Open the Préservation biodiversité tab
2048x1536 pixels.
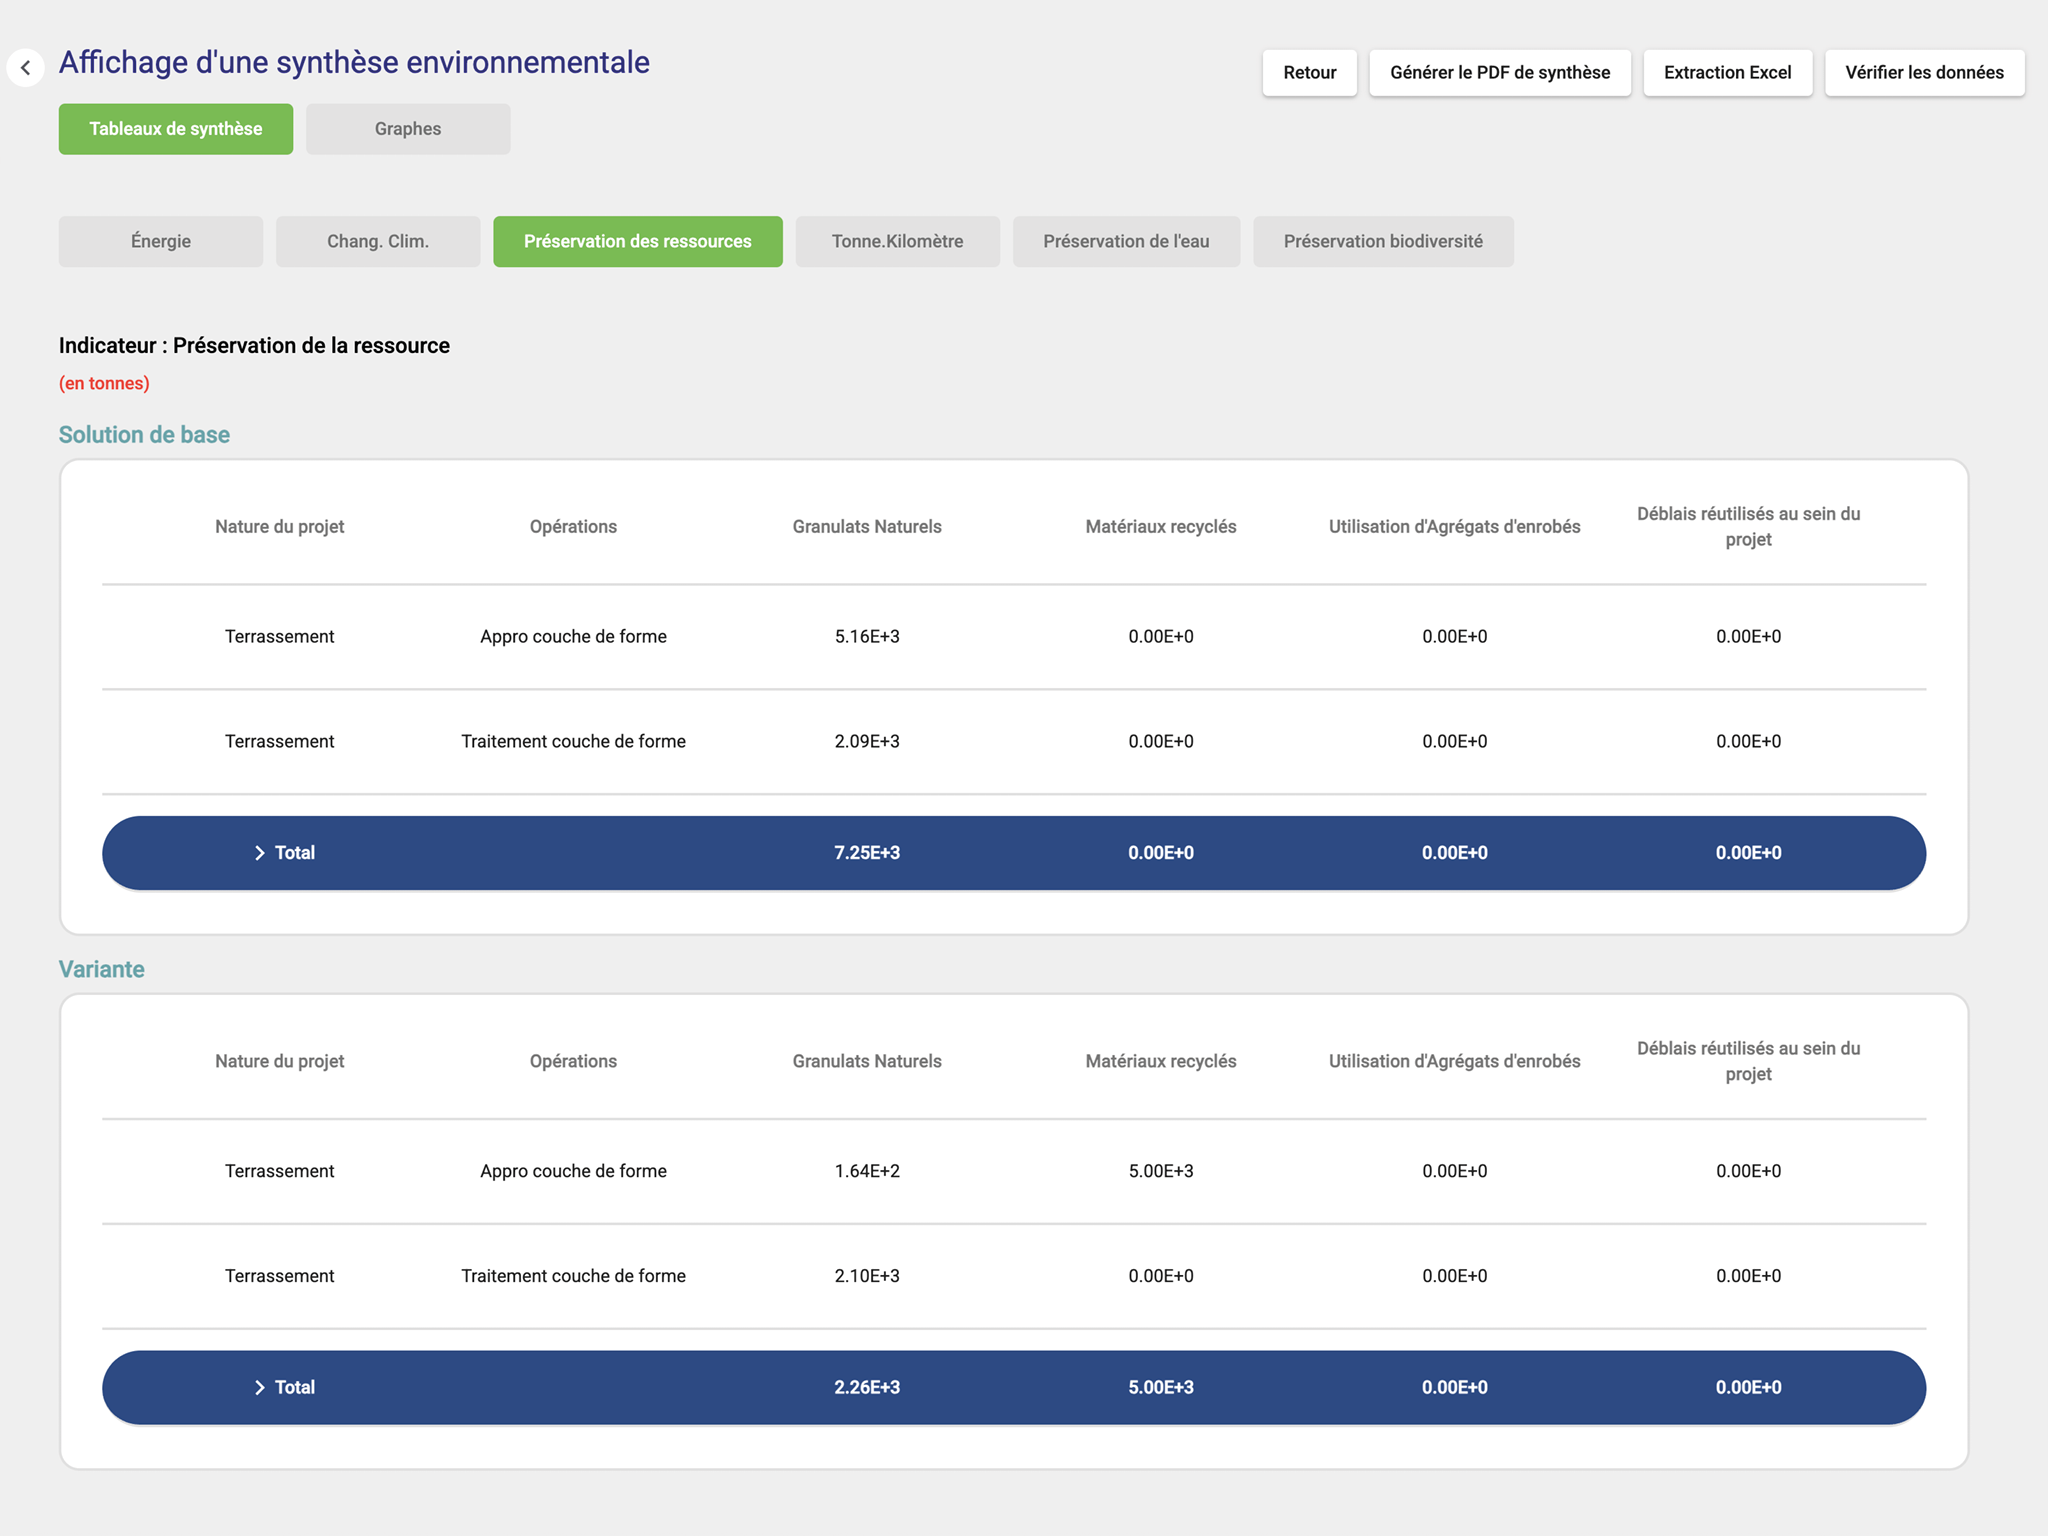coord(1382,241)
